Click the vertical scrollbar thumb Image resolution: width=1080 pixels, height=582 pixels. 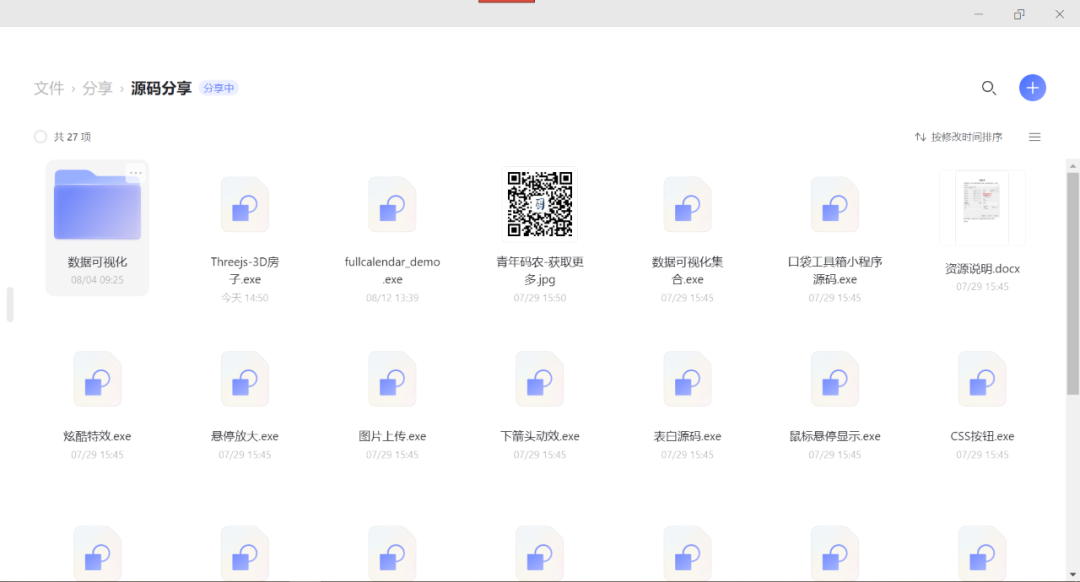click(x=1072, y=284)
